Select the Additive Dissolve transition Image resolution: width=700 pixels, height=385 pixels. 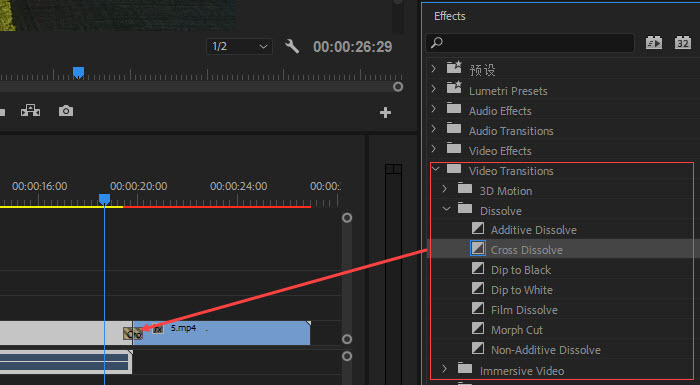533,230
